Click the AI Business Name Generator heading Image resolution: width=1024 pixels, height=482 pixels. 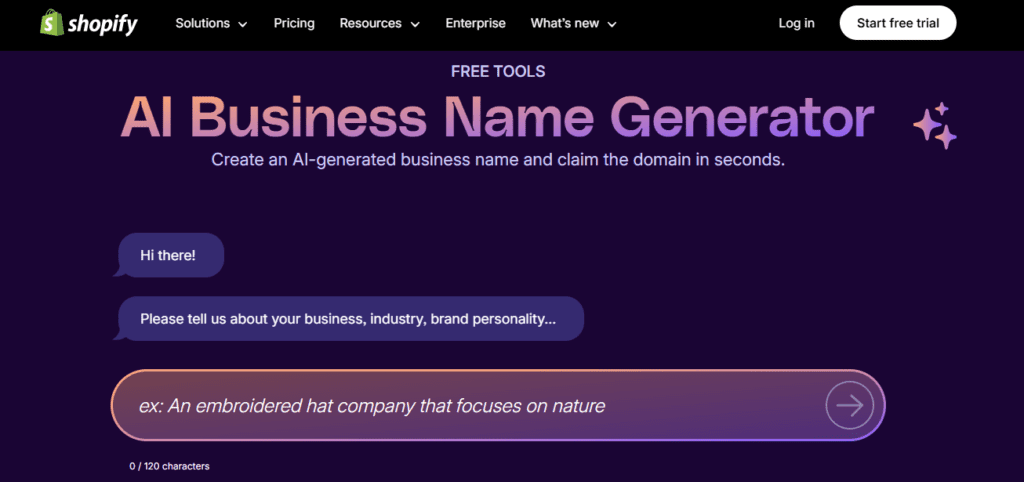tap(497, 118)
